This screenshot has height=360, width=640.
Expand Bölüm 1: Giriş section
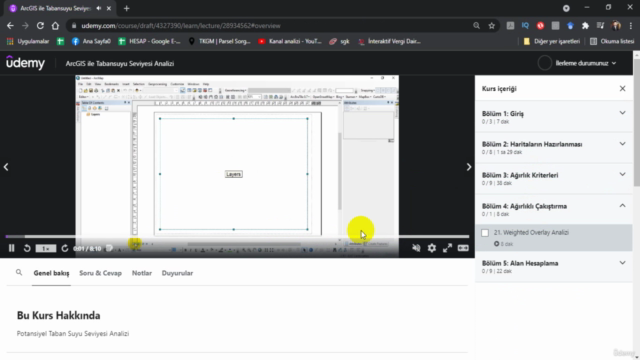(x=553, y=117)
